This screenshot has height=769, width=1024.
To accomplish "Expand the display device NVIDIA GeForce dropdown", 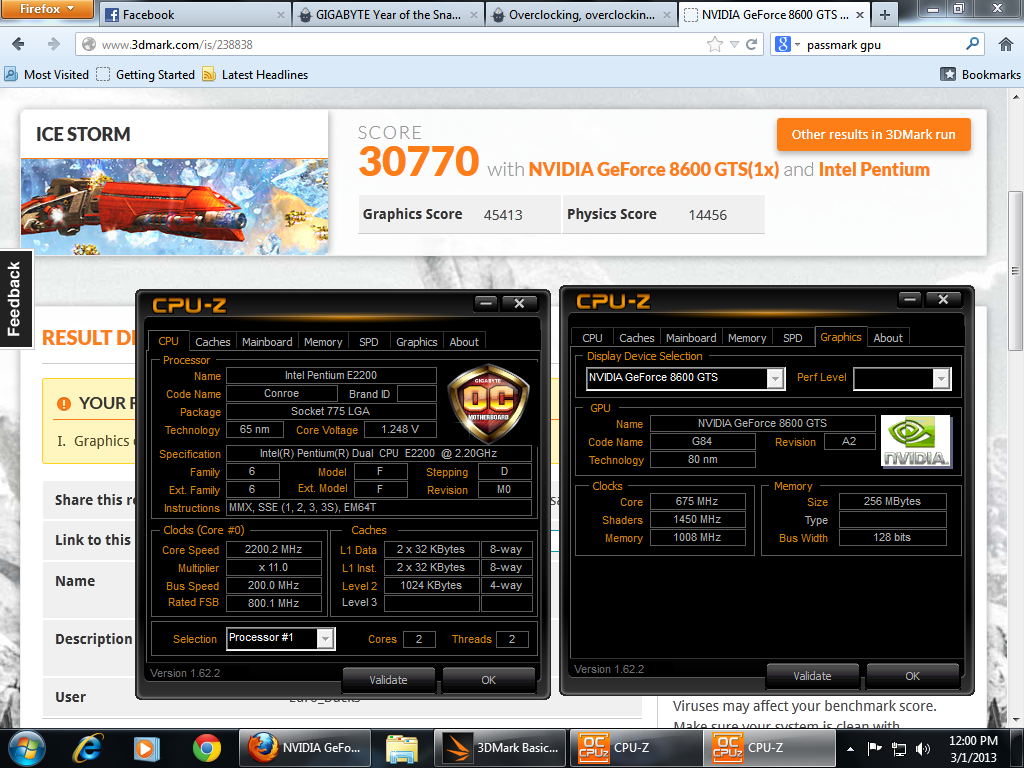I will click(x=775, y=378).
